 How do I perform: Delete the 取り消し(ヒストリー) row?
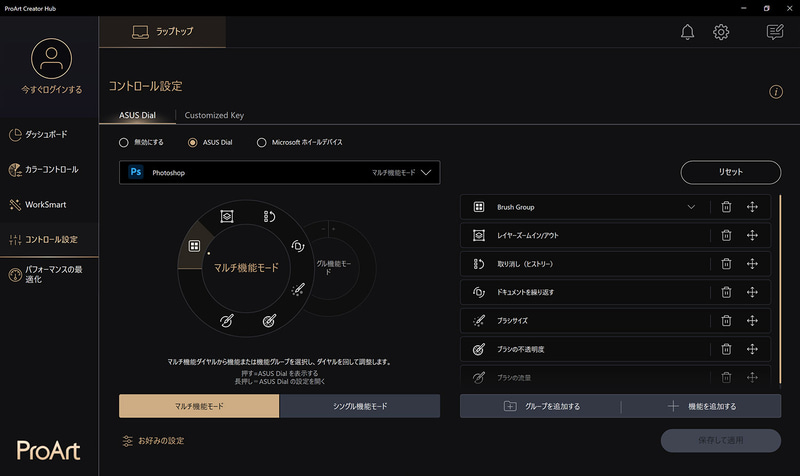point(726,264)
